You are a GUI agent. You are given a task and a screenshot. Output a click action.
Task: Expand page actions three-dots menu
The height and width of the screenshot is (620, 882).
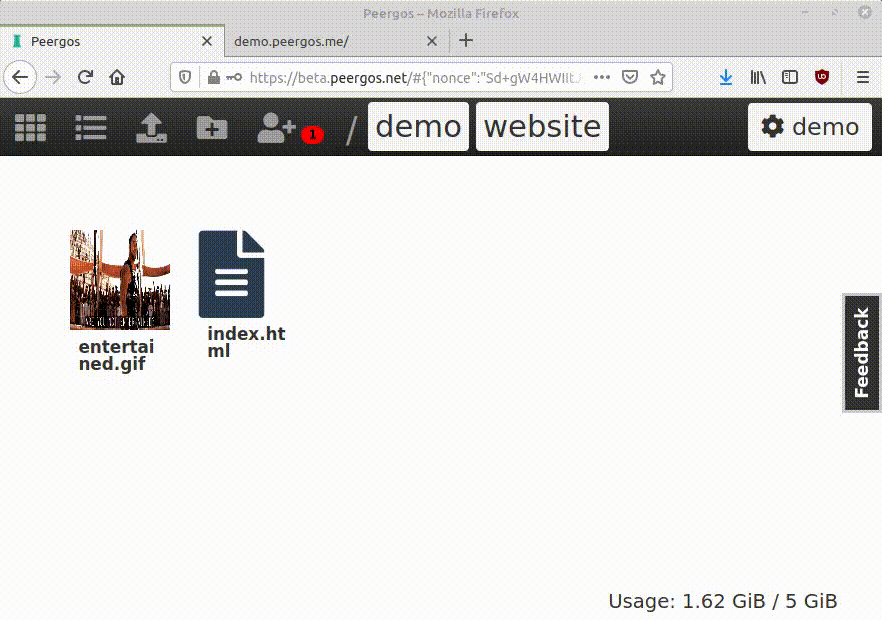(x=602, y=77)
